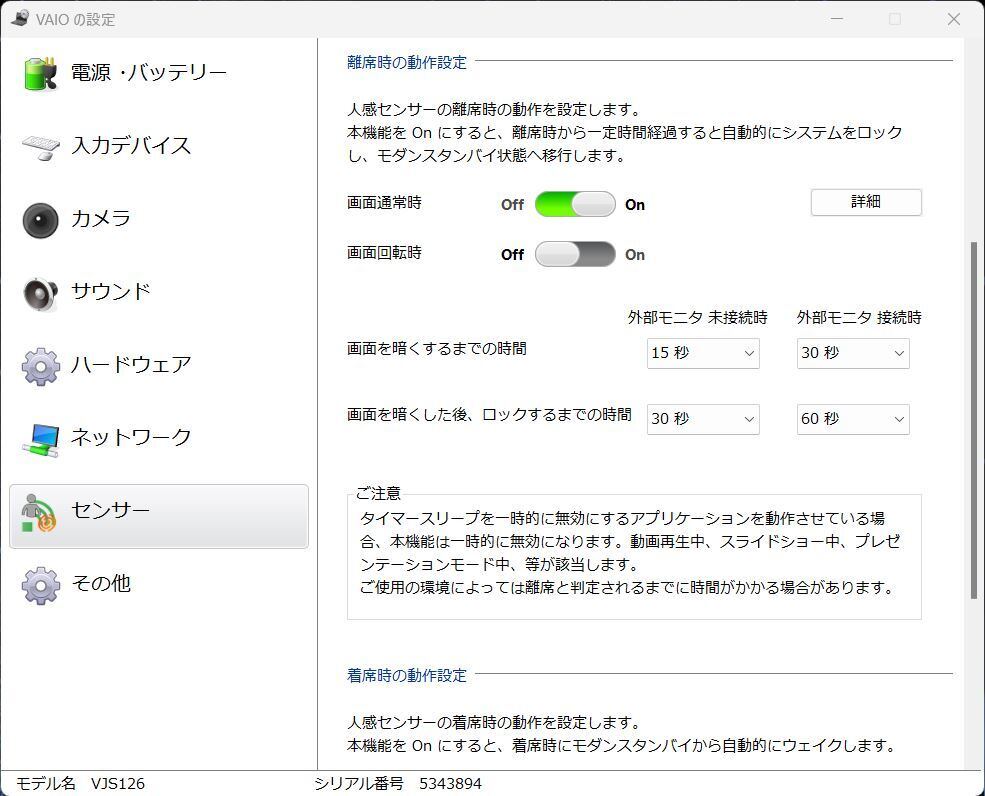Minimize the VAIO の設定 window

pos(837,19)
